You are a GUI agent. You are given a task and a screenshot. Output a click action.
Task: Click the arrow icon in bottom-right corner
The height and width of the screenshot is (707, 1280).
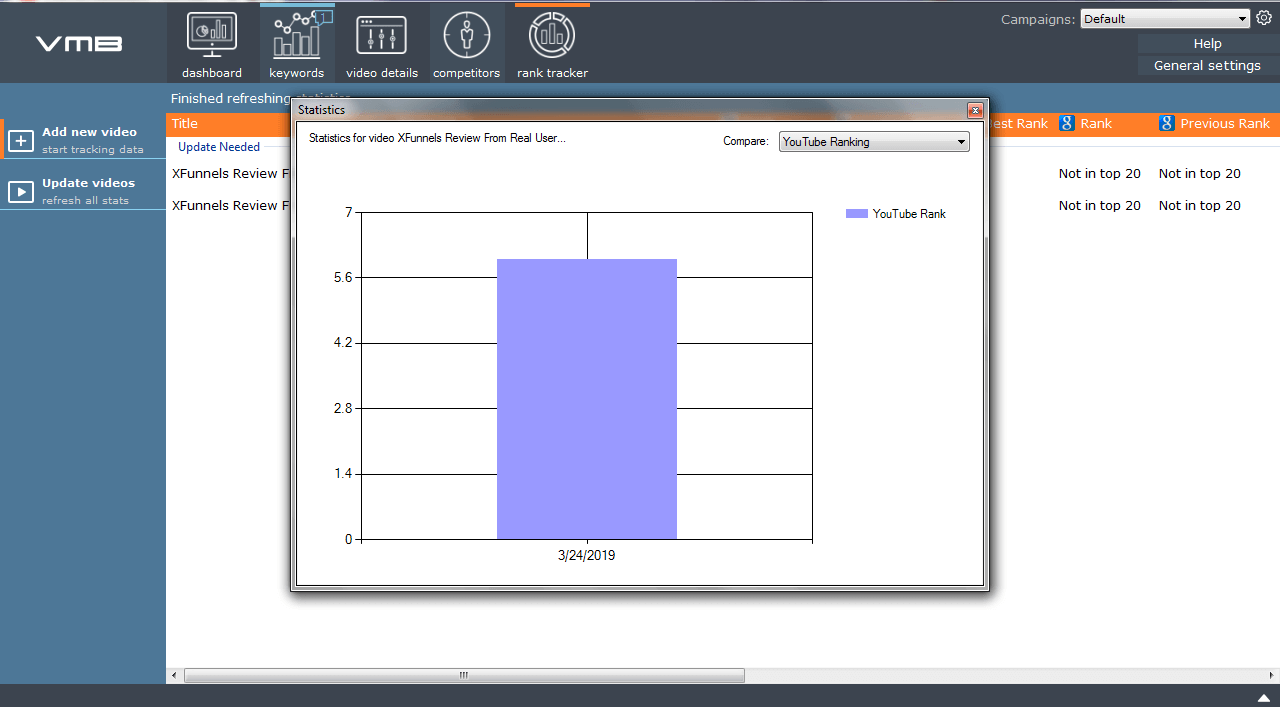(1263, 697)
